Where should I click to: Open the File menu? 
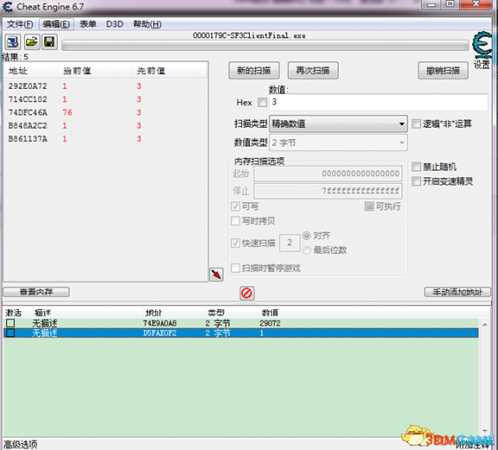tap(20, 24)
